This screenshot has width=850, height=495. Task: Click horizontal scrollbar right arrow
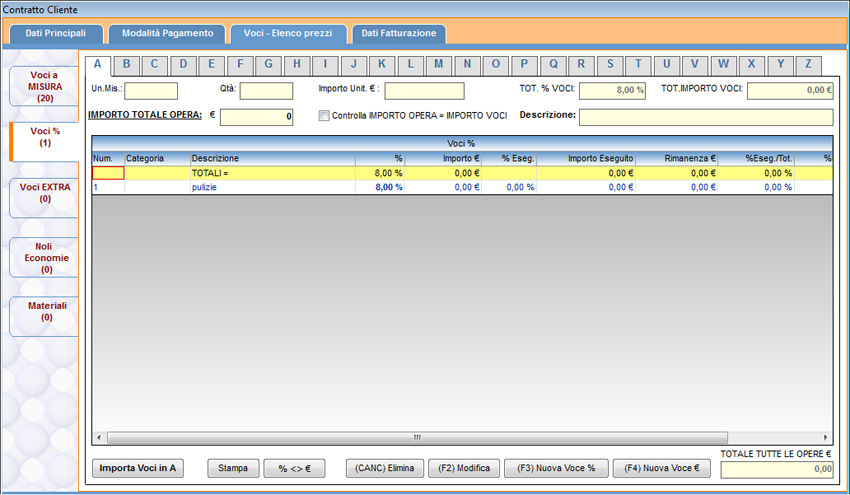tap(826, 438)
